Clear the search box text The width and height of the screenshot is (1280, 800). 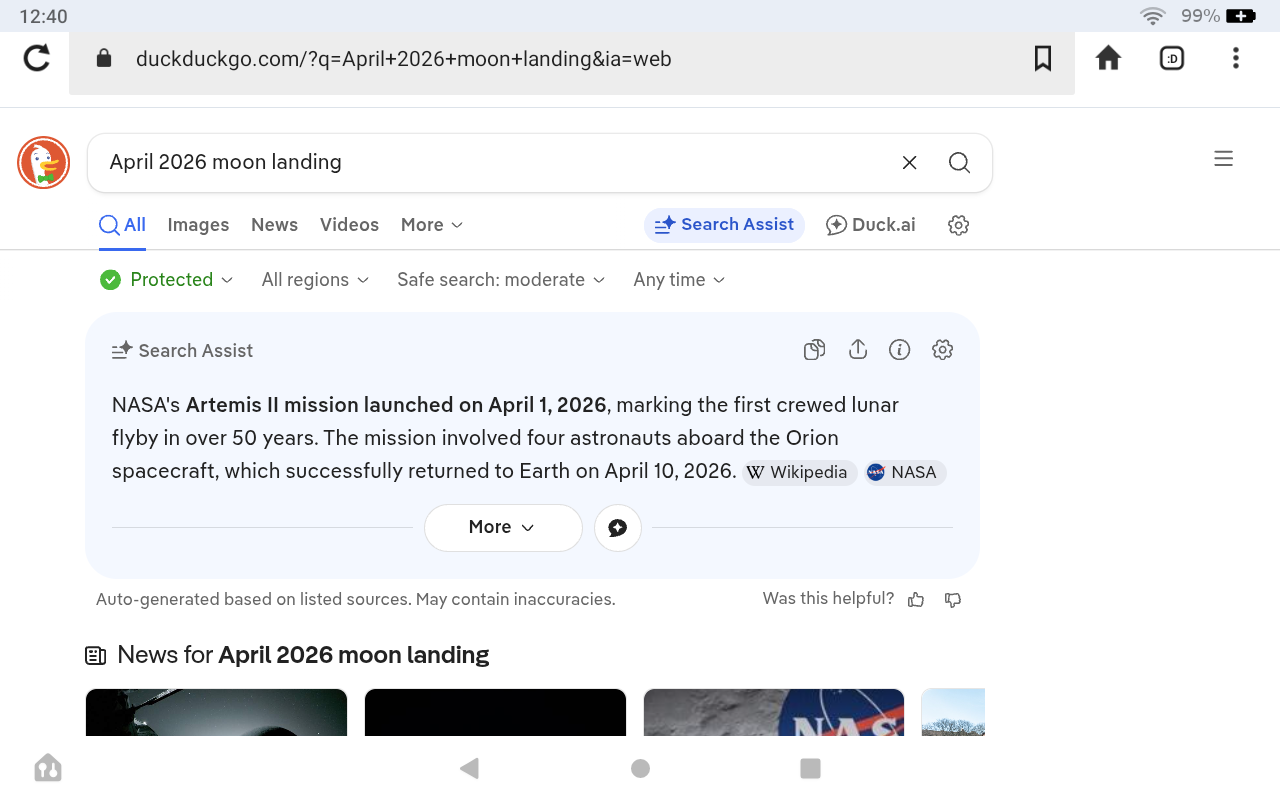point(909,163)
